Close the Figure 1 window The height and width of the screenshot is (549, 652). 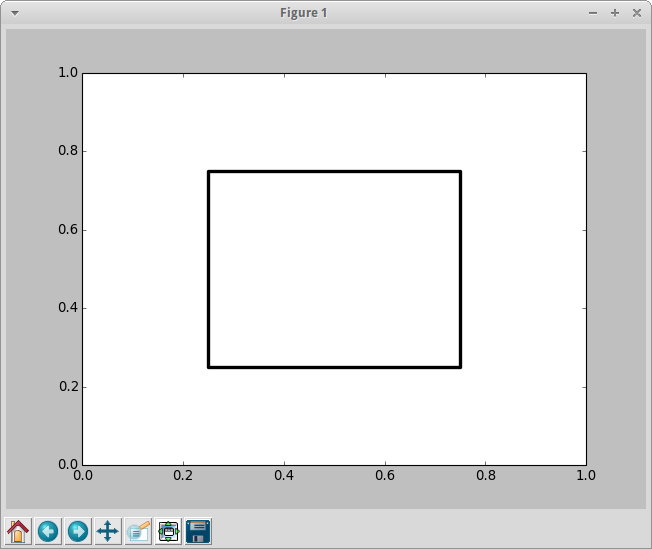[x=637, y=13]
